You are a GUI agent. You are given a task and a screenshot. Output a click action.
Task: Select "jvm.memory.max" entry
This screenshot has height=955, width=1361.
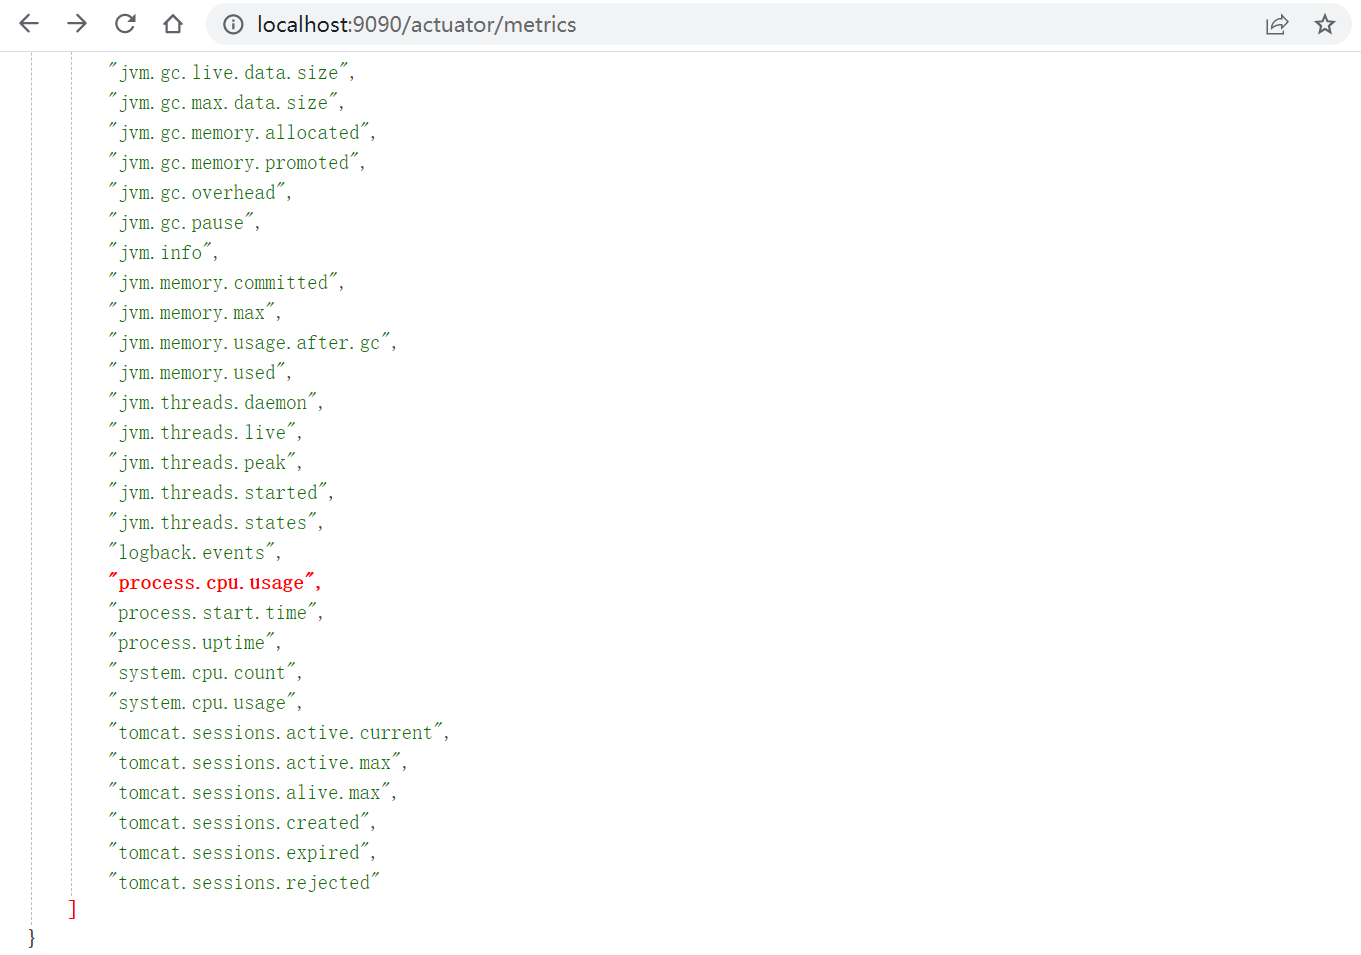(x=191, y=313)
